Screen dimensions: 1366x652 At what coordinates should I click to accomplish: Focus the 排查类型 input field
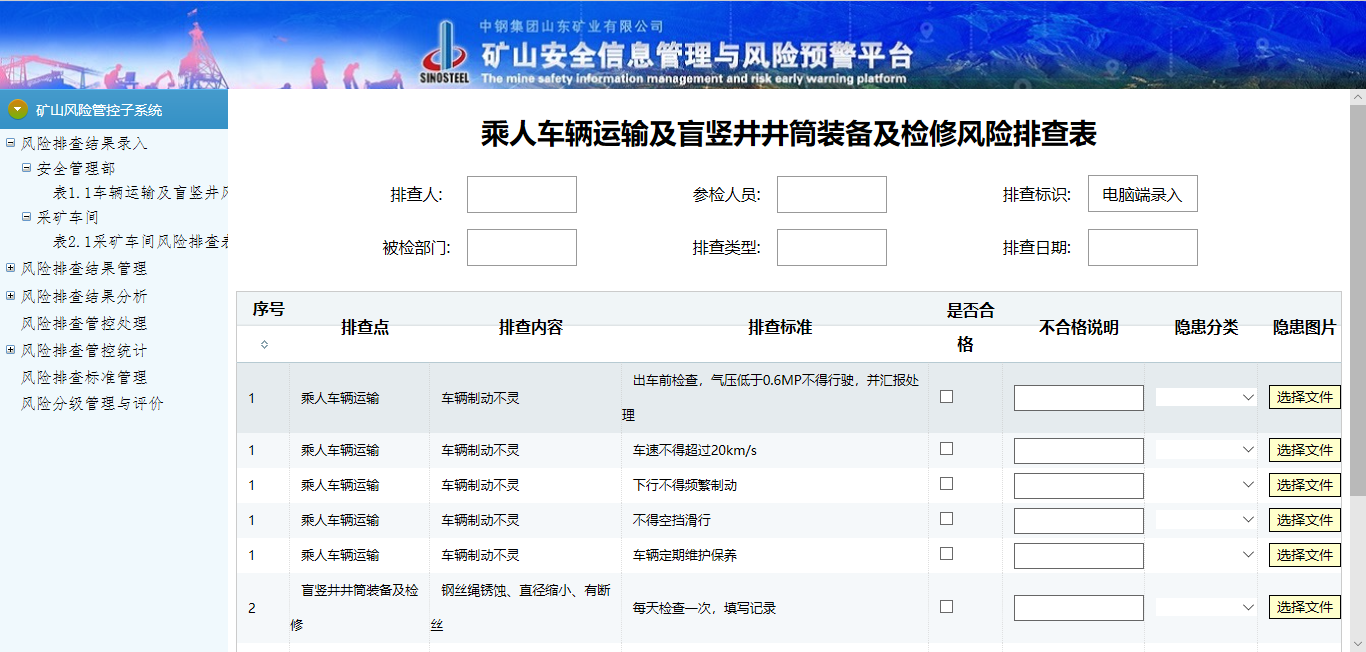[832, 248]
